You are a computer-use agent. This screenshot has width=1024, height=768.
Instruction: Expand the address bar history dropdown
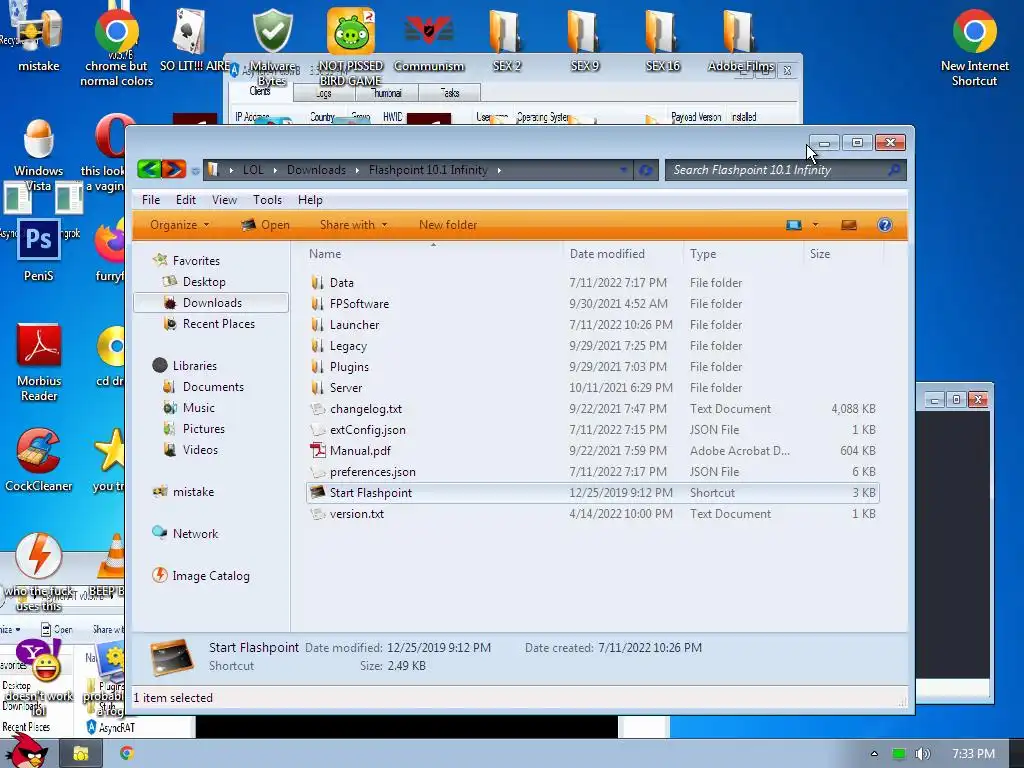coord(624,170)
